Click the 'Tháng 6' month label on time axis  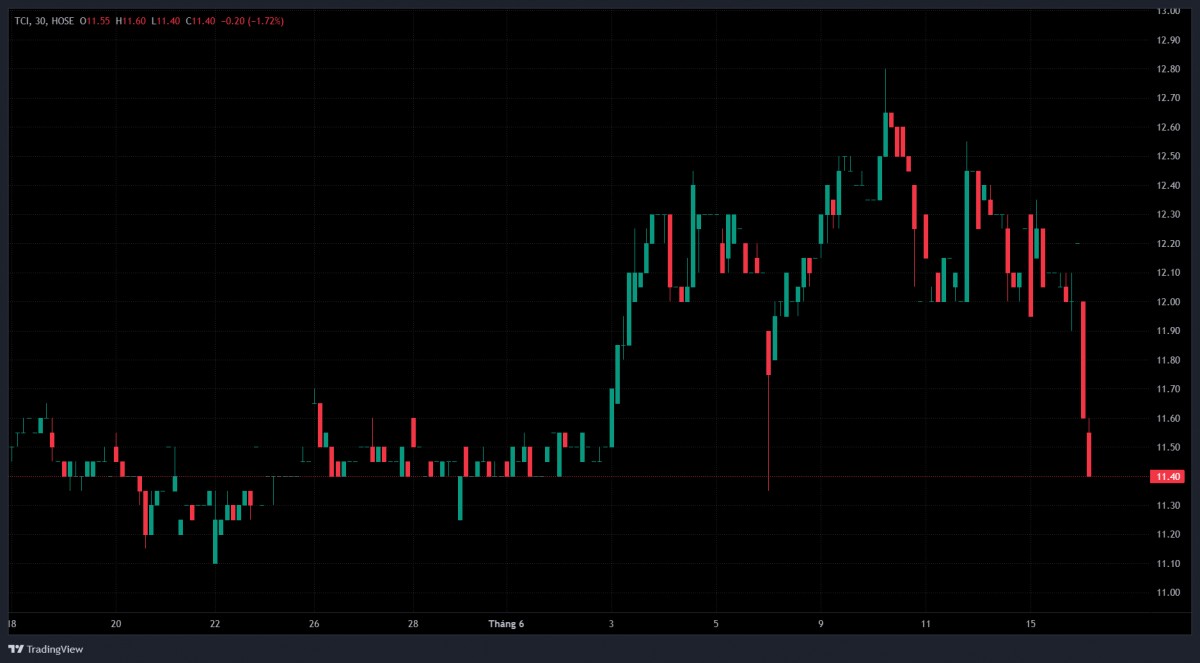[x=506, y=624]
